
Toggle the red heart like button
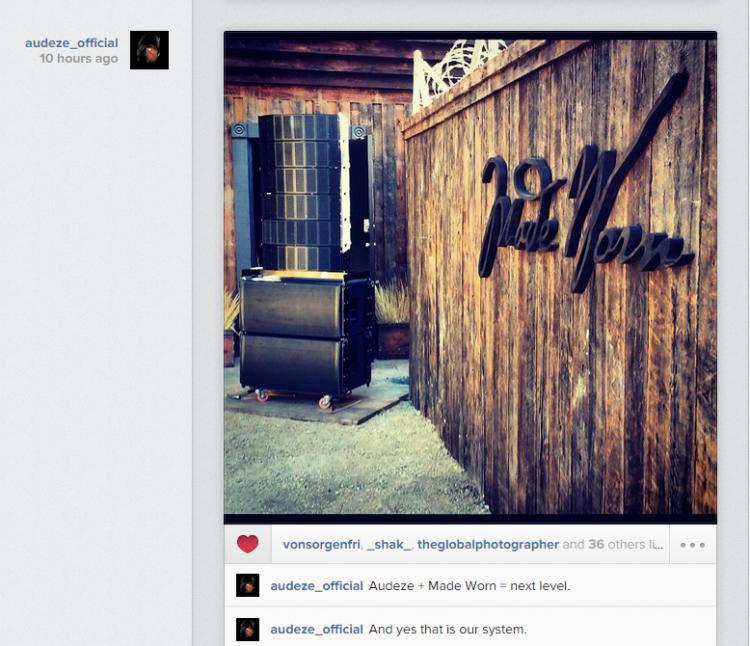(247, 544)
